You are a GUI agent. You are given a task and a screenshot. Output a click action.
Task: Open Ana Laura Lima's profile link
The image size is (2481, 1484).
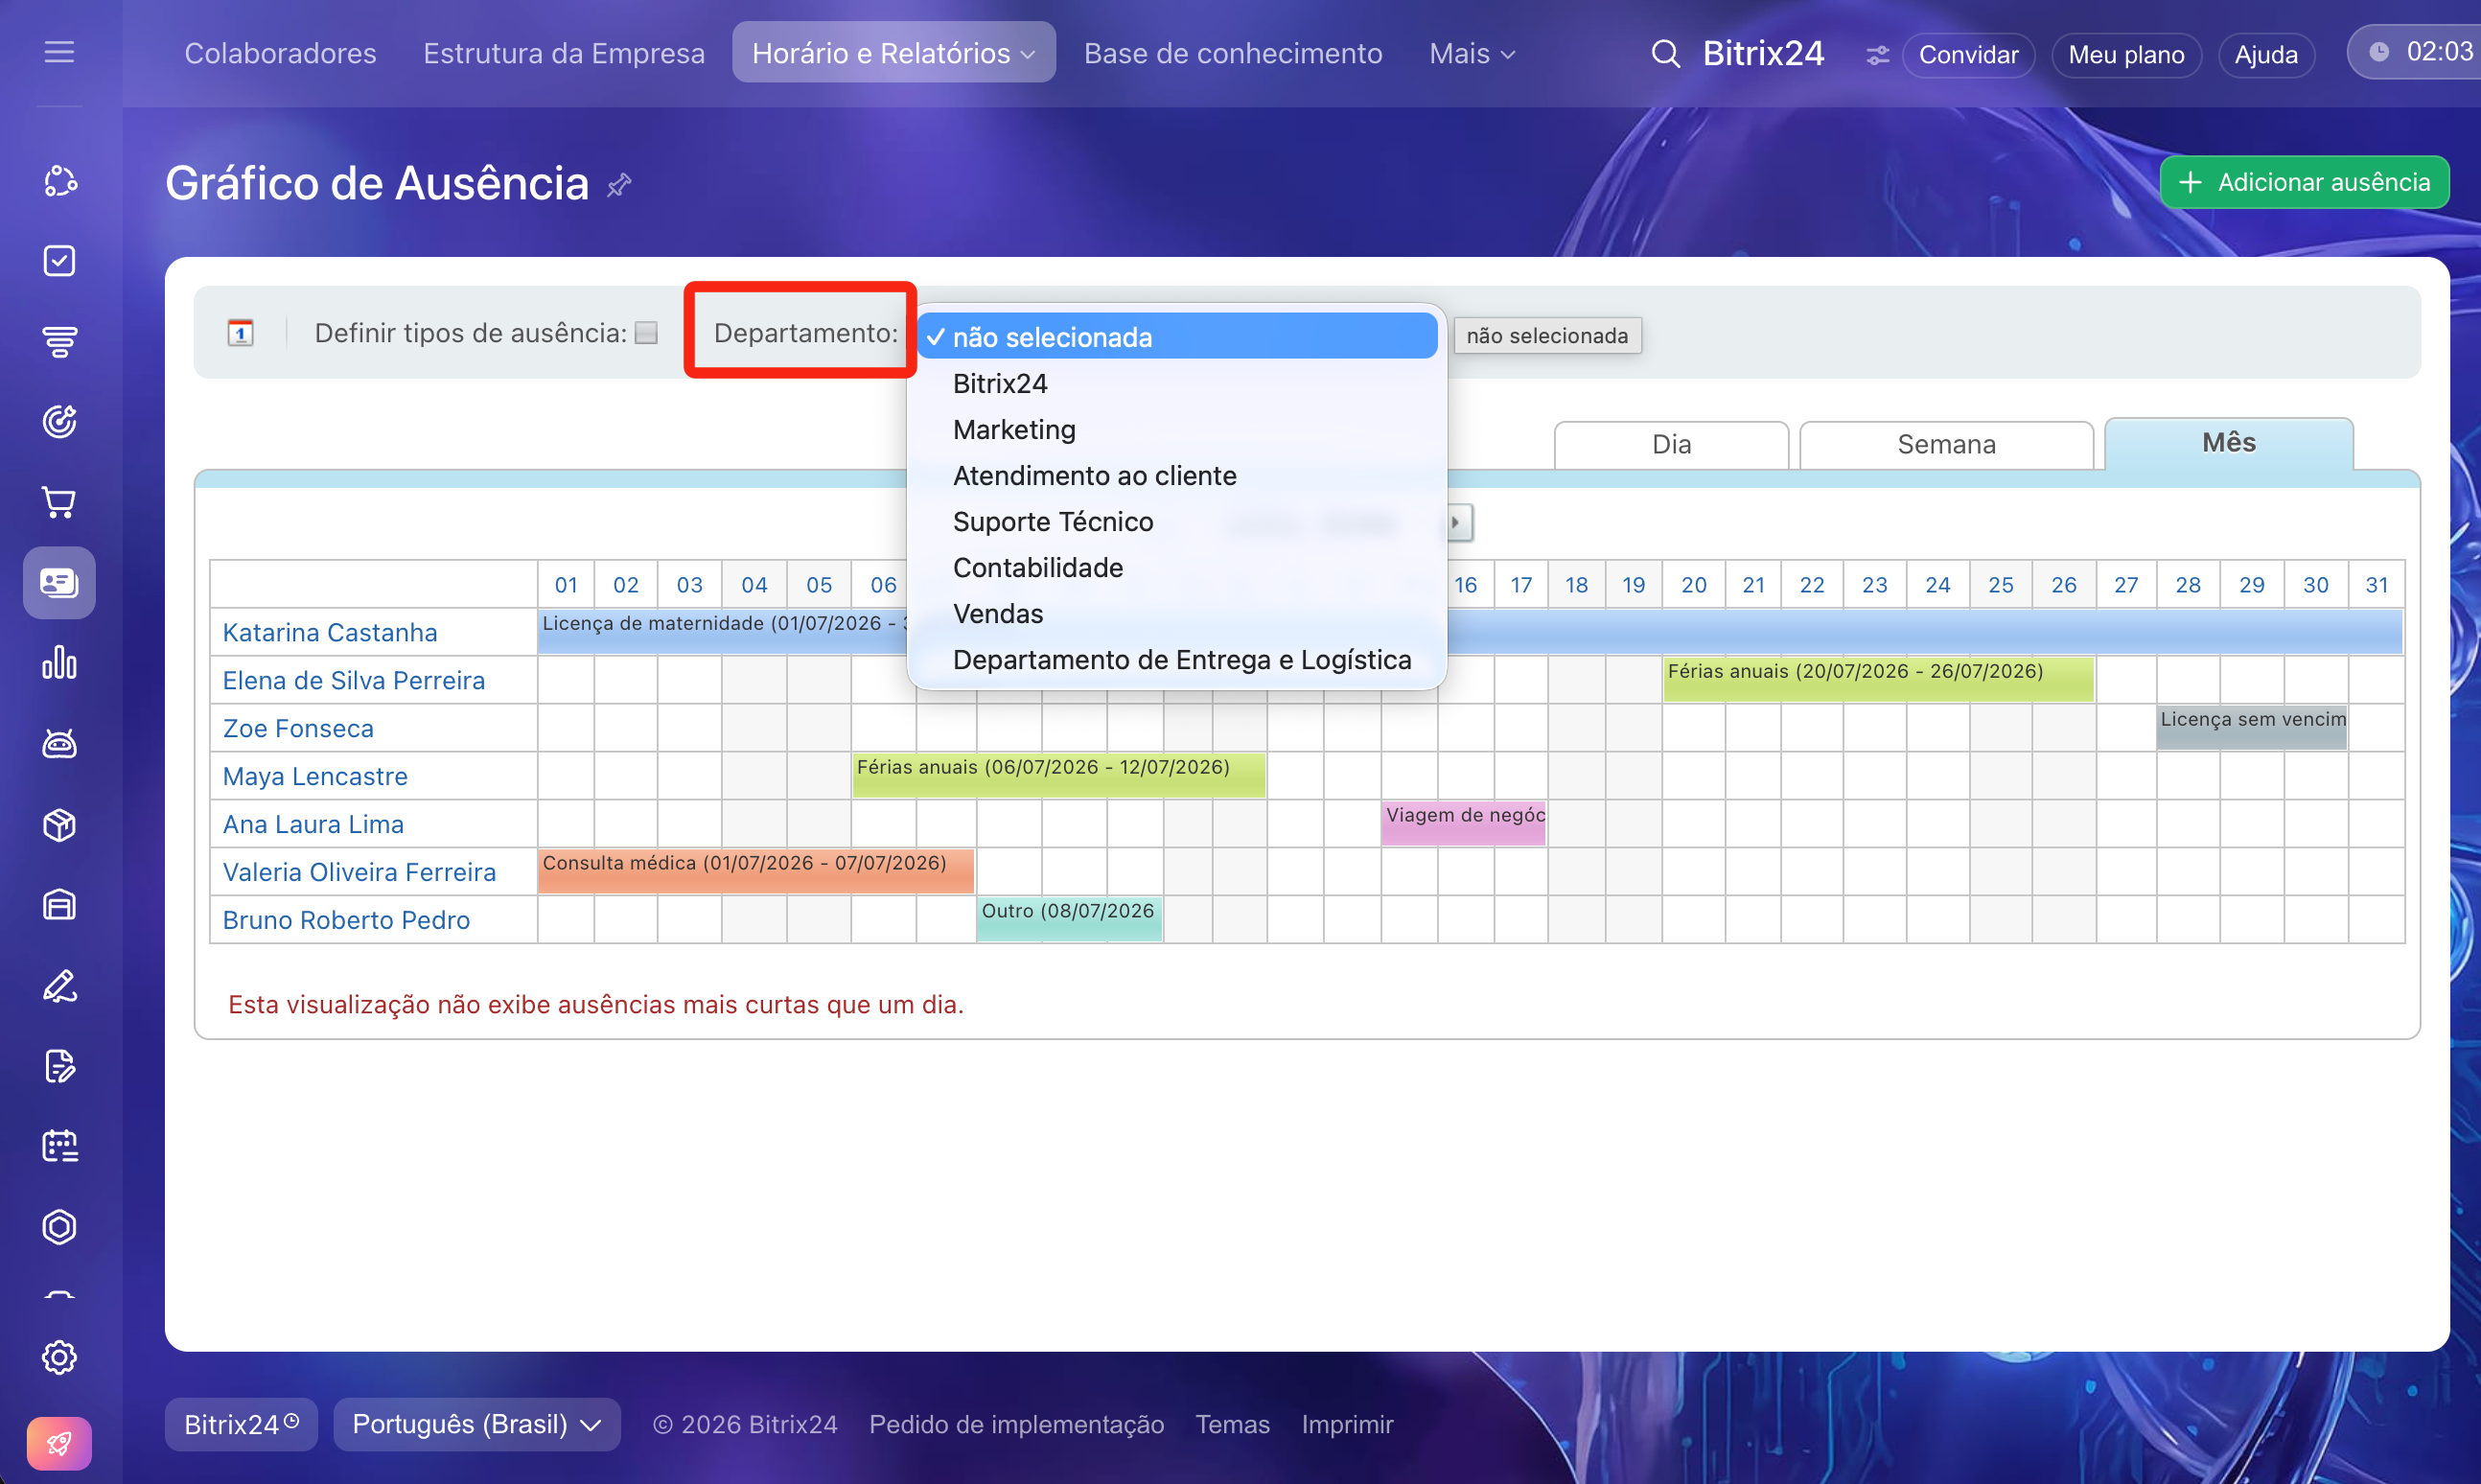tap(313, 825)
